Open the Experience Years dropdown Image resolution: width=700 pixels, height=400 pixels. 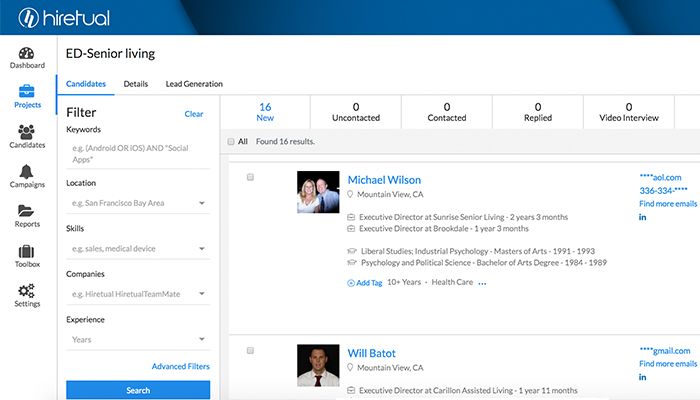click(x=138, y=339)
